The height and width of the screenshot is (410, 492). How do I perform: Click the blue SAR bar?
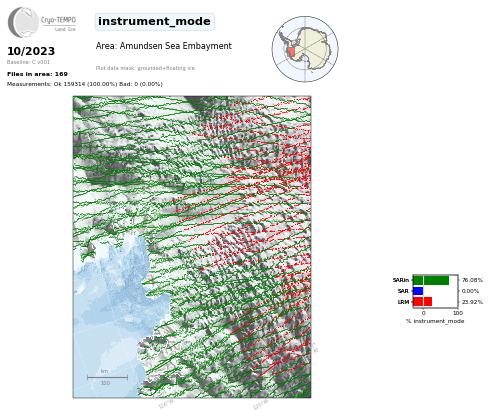point(418,291)
